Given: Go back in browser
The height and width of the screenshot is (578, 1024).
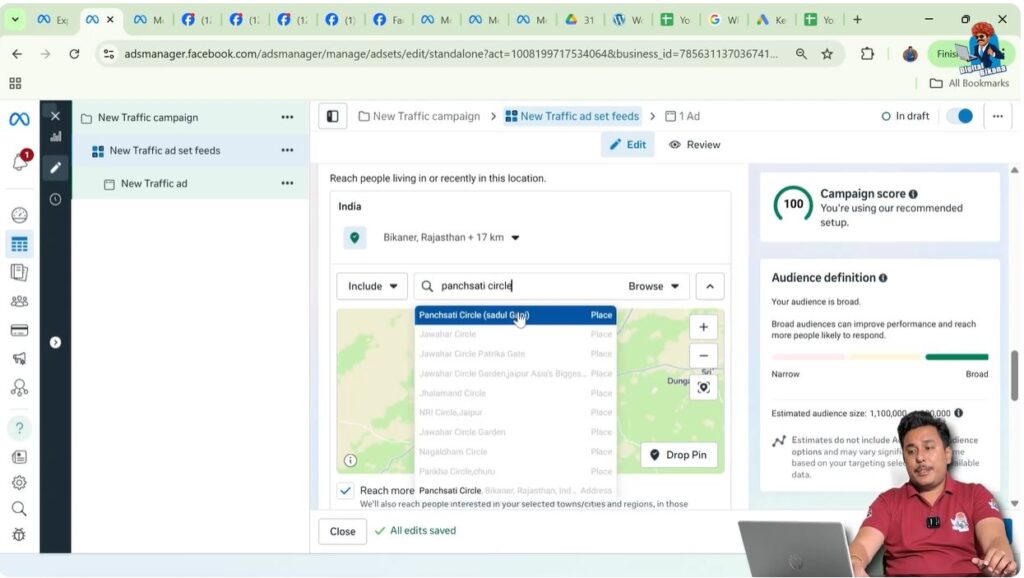Looking at the screenshot, I should pos(17,54).
